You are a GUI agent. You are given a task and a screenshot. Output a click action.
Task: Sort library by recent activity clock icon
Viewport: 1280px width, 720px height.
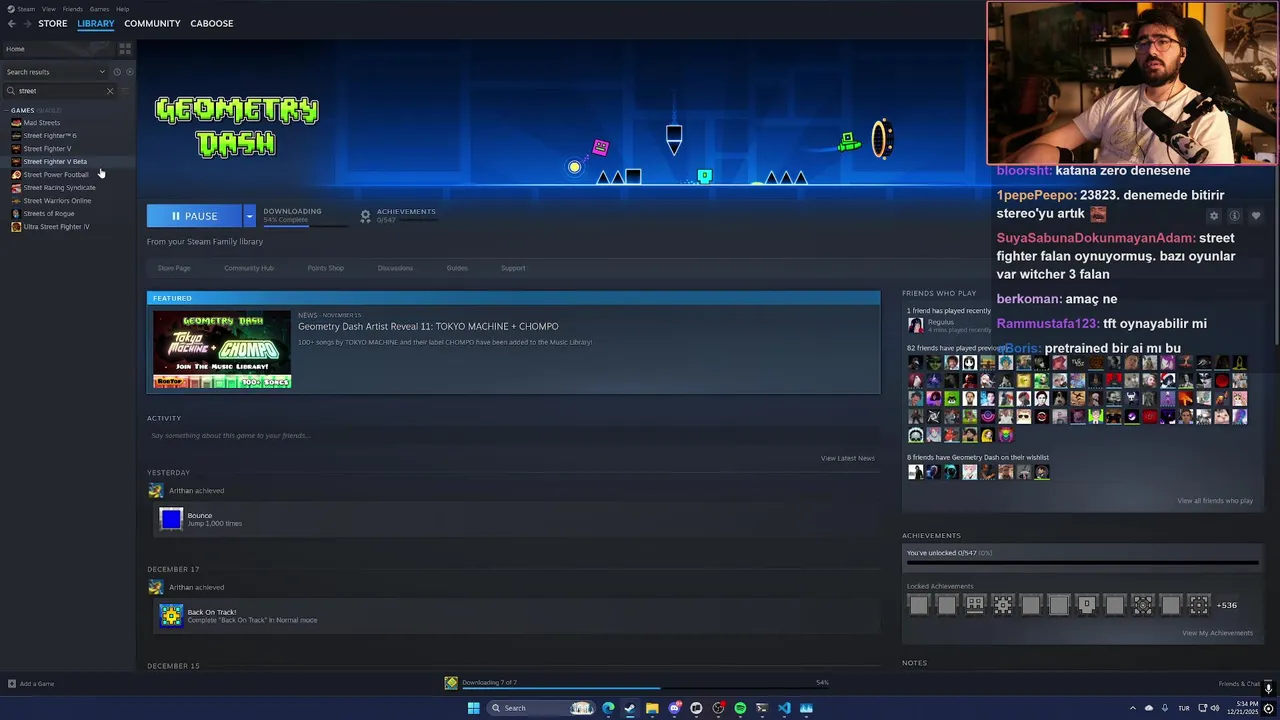(x=116, y=72)
